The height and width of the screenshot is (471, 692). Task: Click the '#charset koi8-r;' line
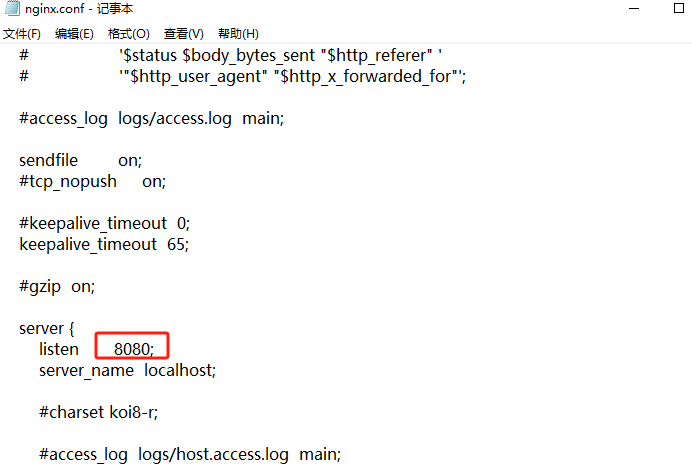point(98,413)
